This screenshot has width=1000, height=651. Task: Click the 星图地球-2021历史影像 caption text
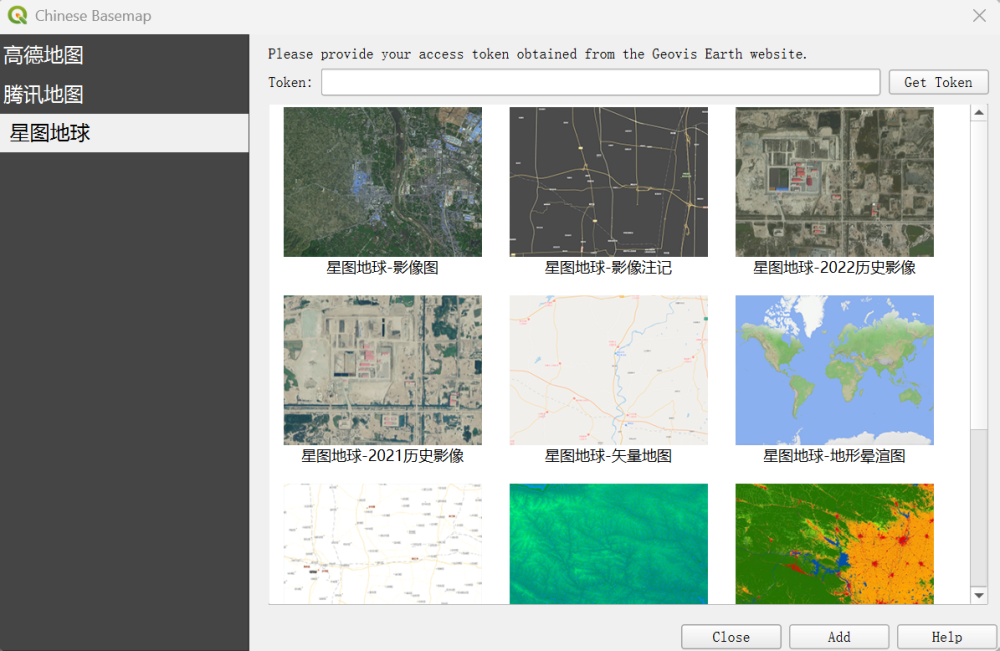(383, 456)
